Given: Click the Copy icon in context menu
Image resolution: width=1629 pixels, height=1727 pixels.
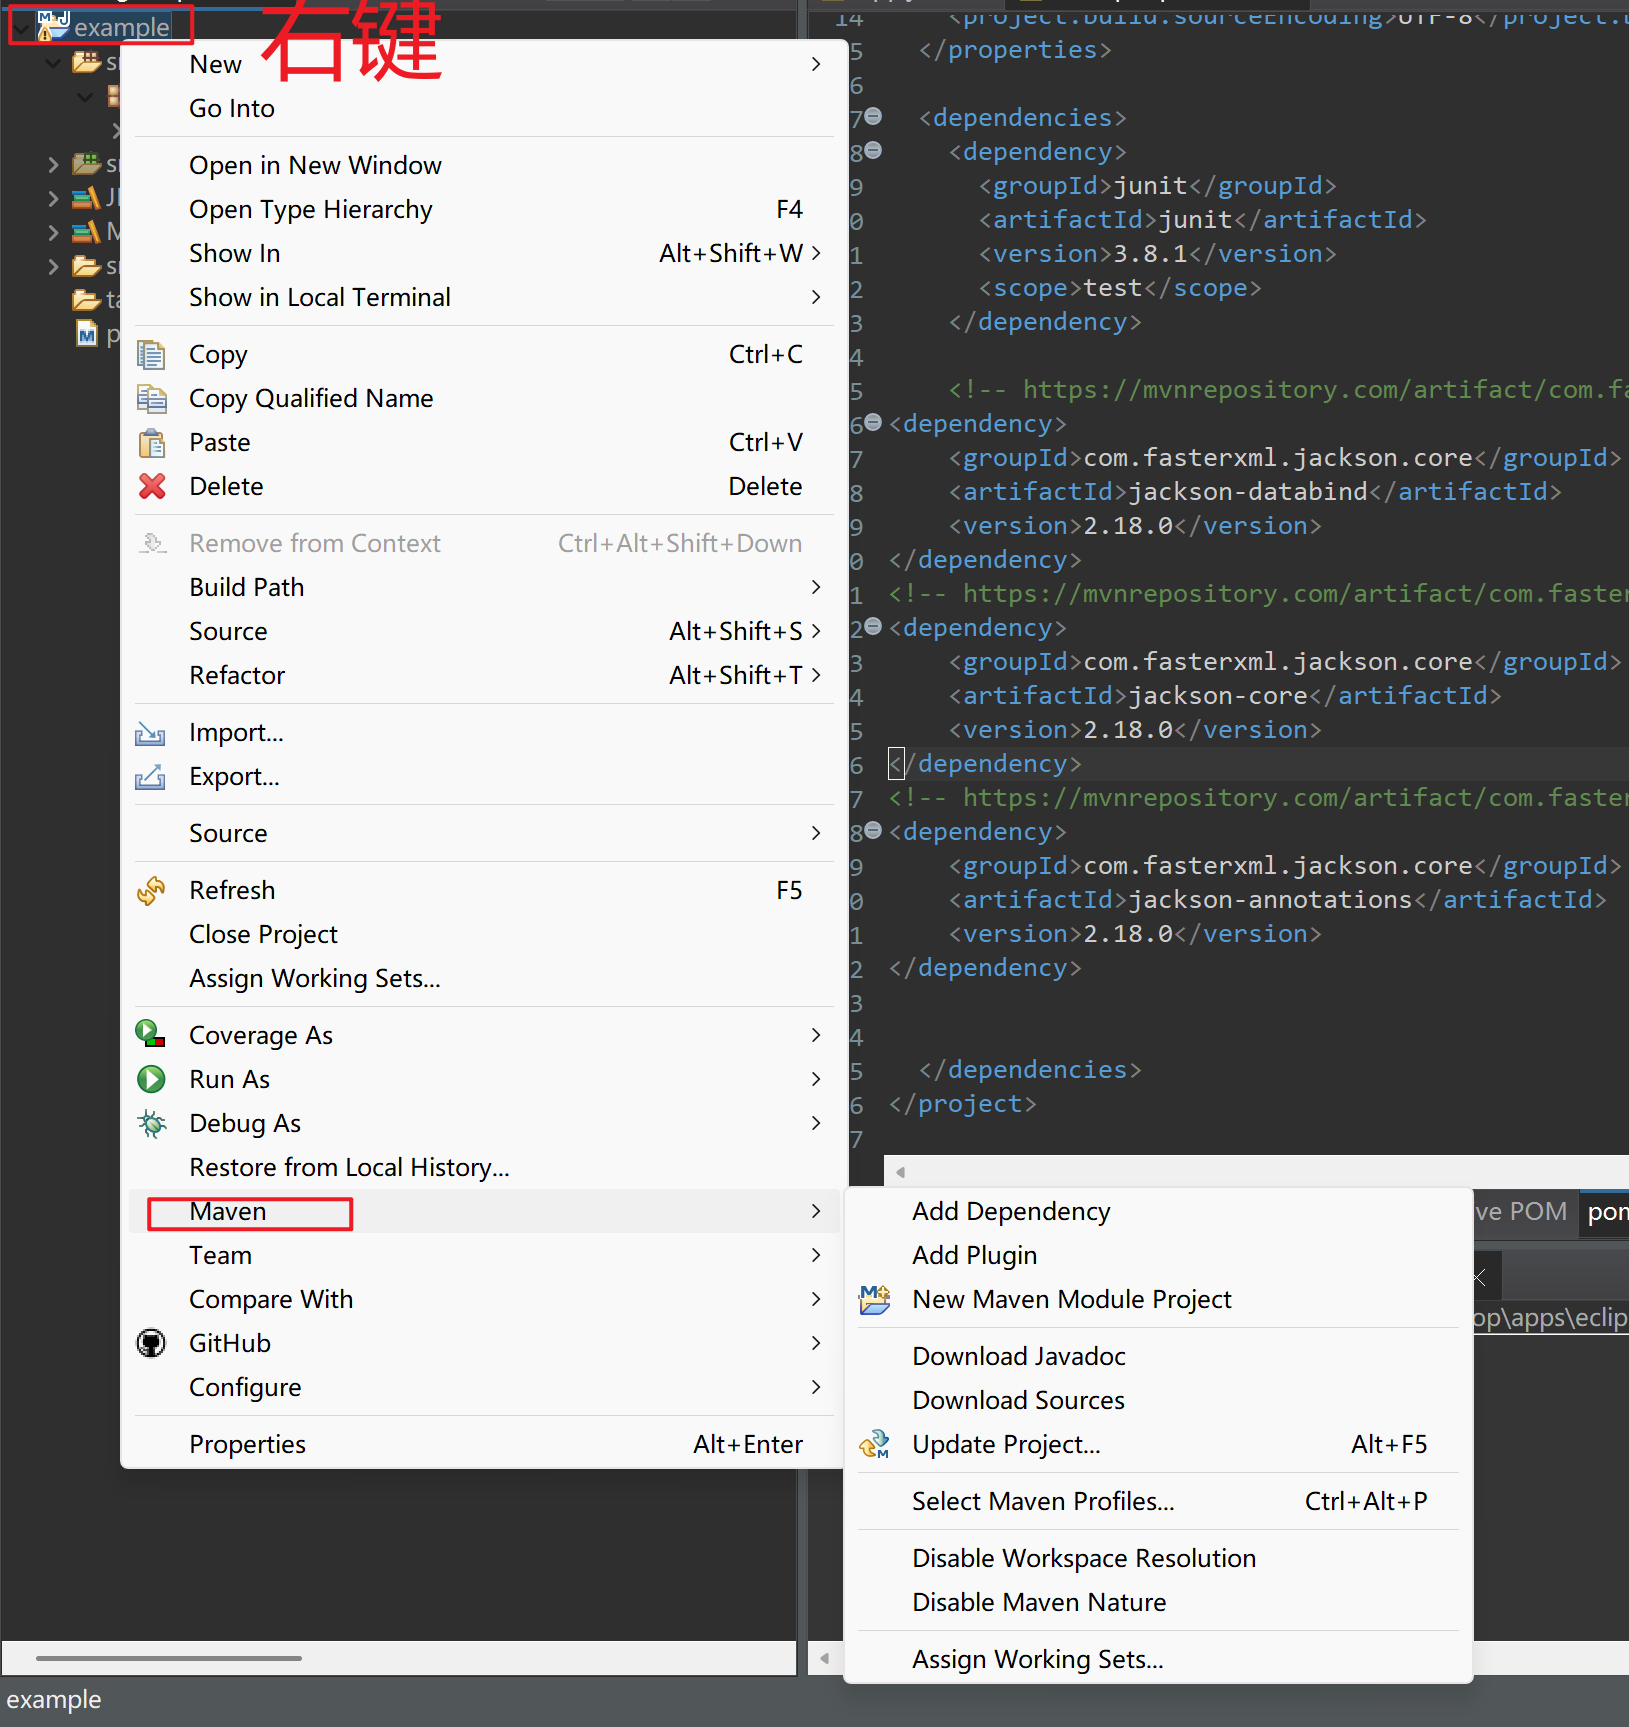Looking at the screenshot, I should pos(151,355).
